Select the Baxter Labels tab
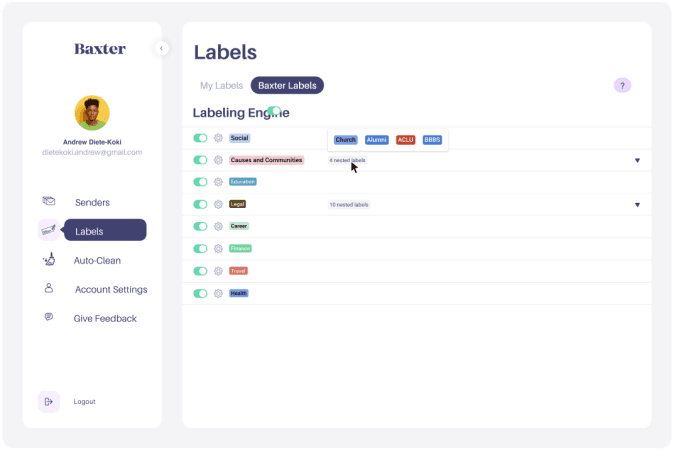Screen dimensions: 674x450 (287, 86)
